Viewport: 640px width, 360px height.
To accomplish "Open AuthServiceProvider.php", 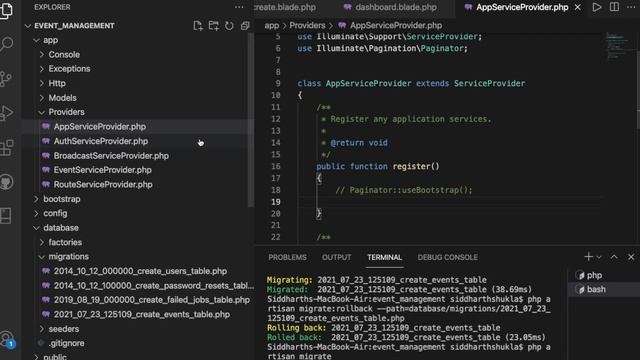I will point(101,141).
